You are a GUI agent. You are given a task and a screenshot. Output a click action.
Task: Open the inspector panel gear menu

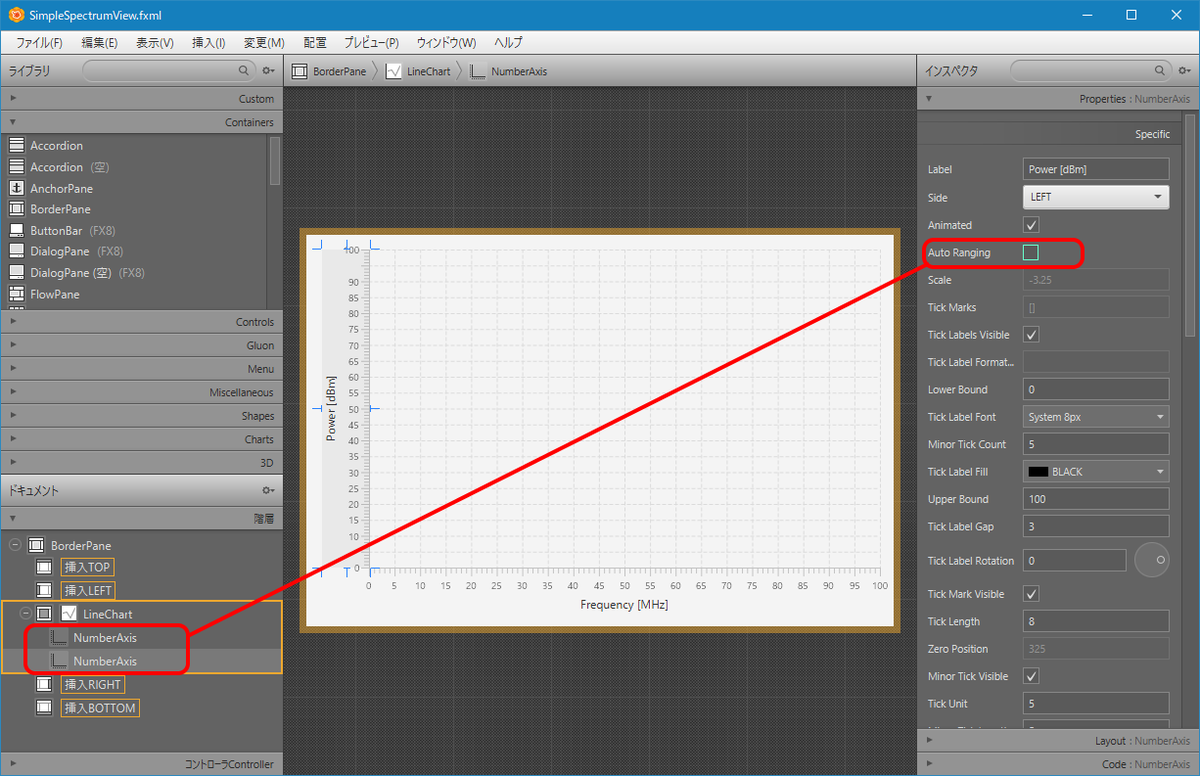pyautogui.click(x=1184, y=71)
